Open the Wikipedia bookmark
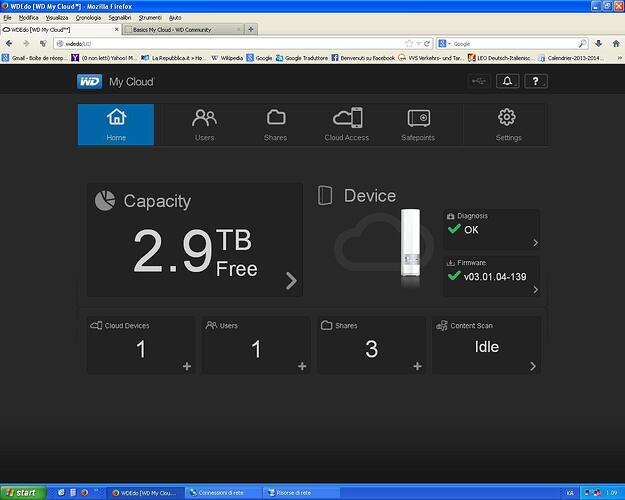Screen dimensions: 625x500 point(227,58)
